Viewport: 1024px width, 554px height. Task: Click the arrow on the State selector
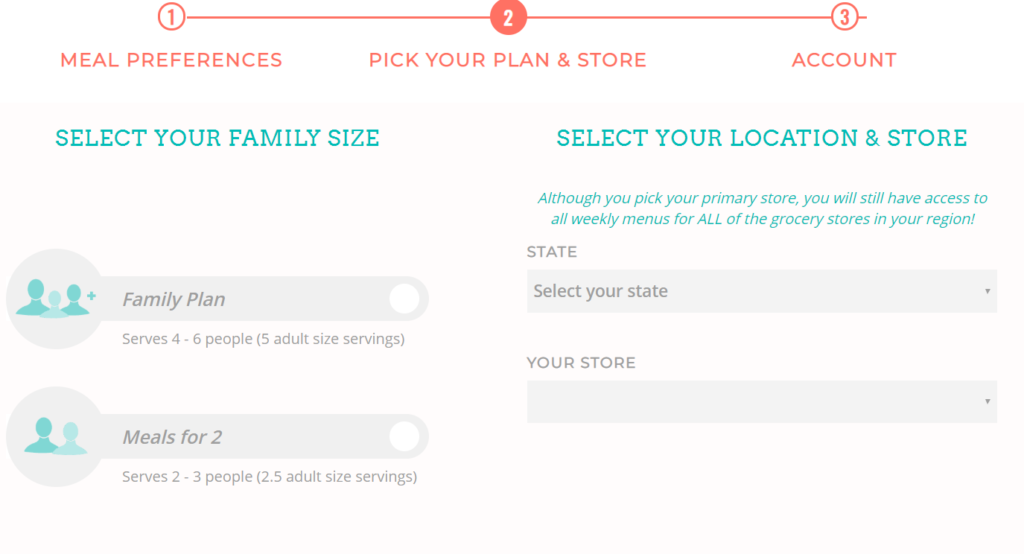tap(987, 291)
